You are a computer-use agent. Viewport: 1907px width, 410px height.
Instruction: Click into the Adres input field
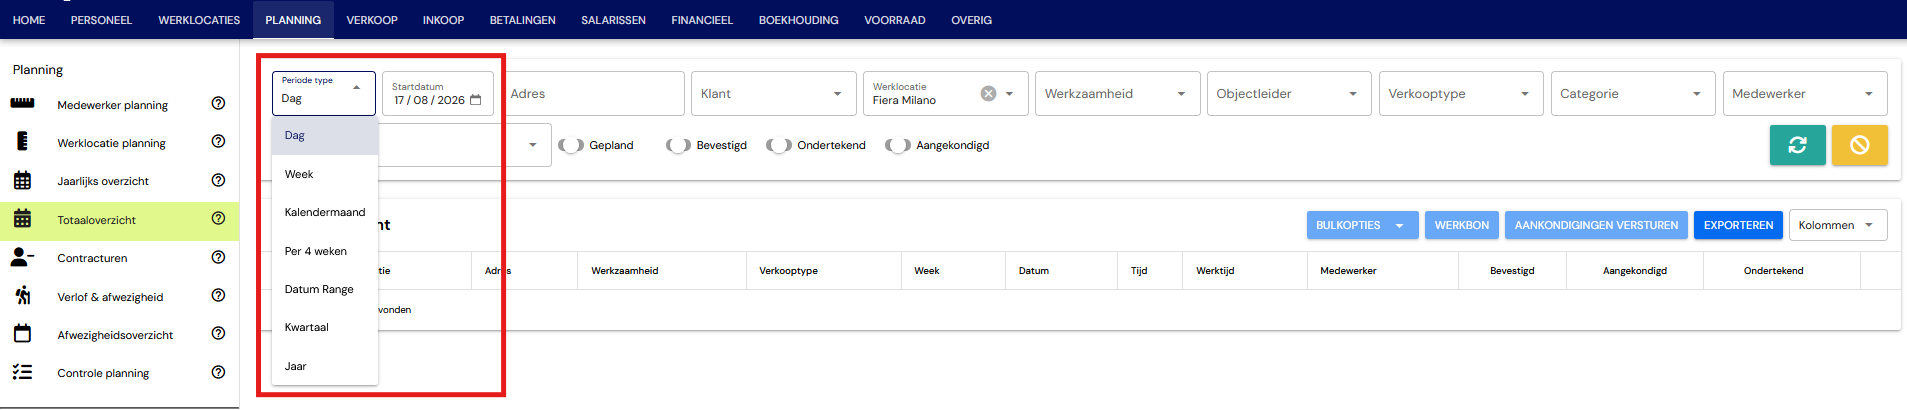point(592,93)
